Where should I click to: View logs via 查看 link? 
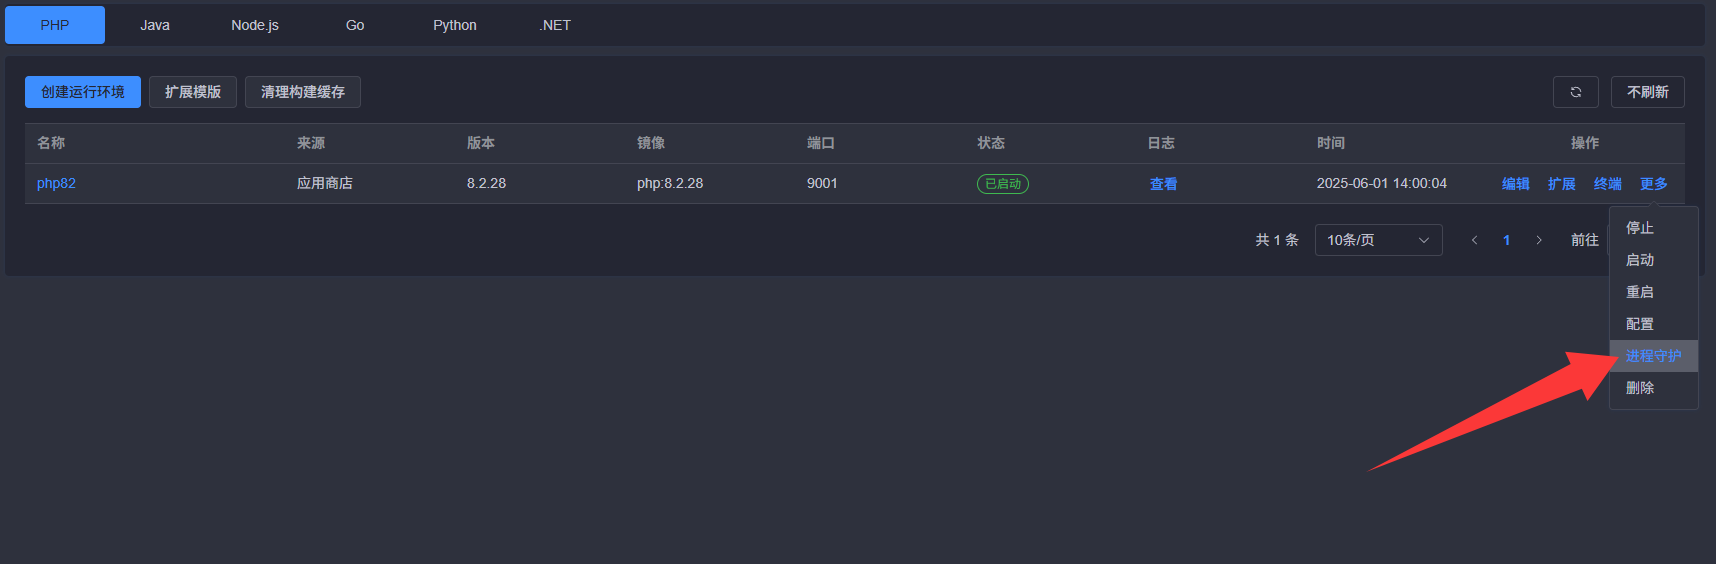(x=1163, y=184)
